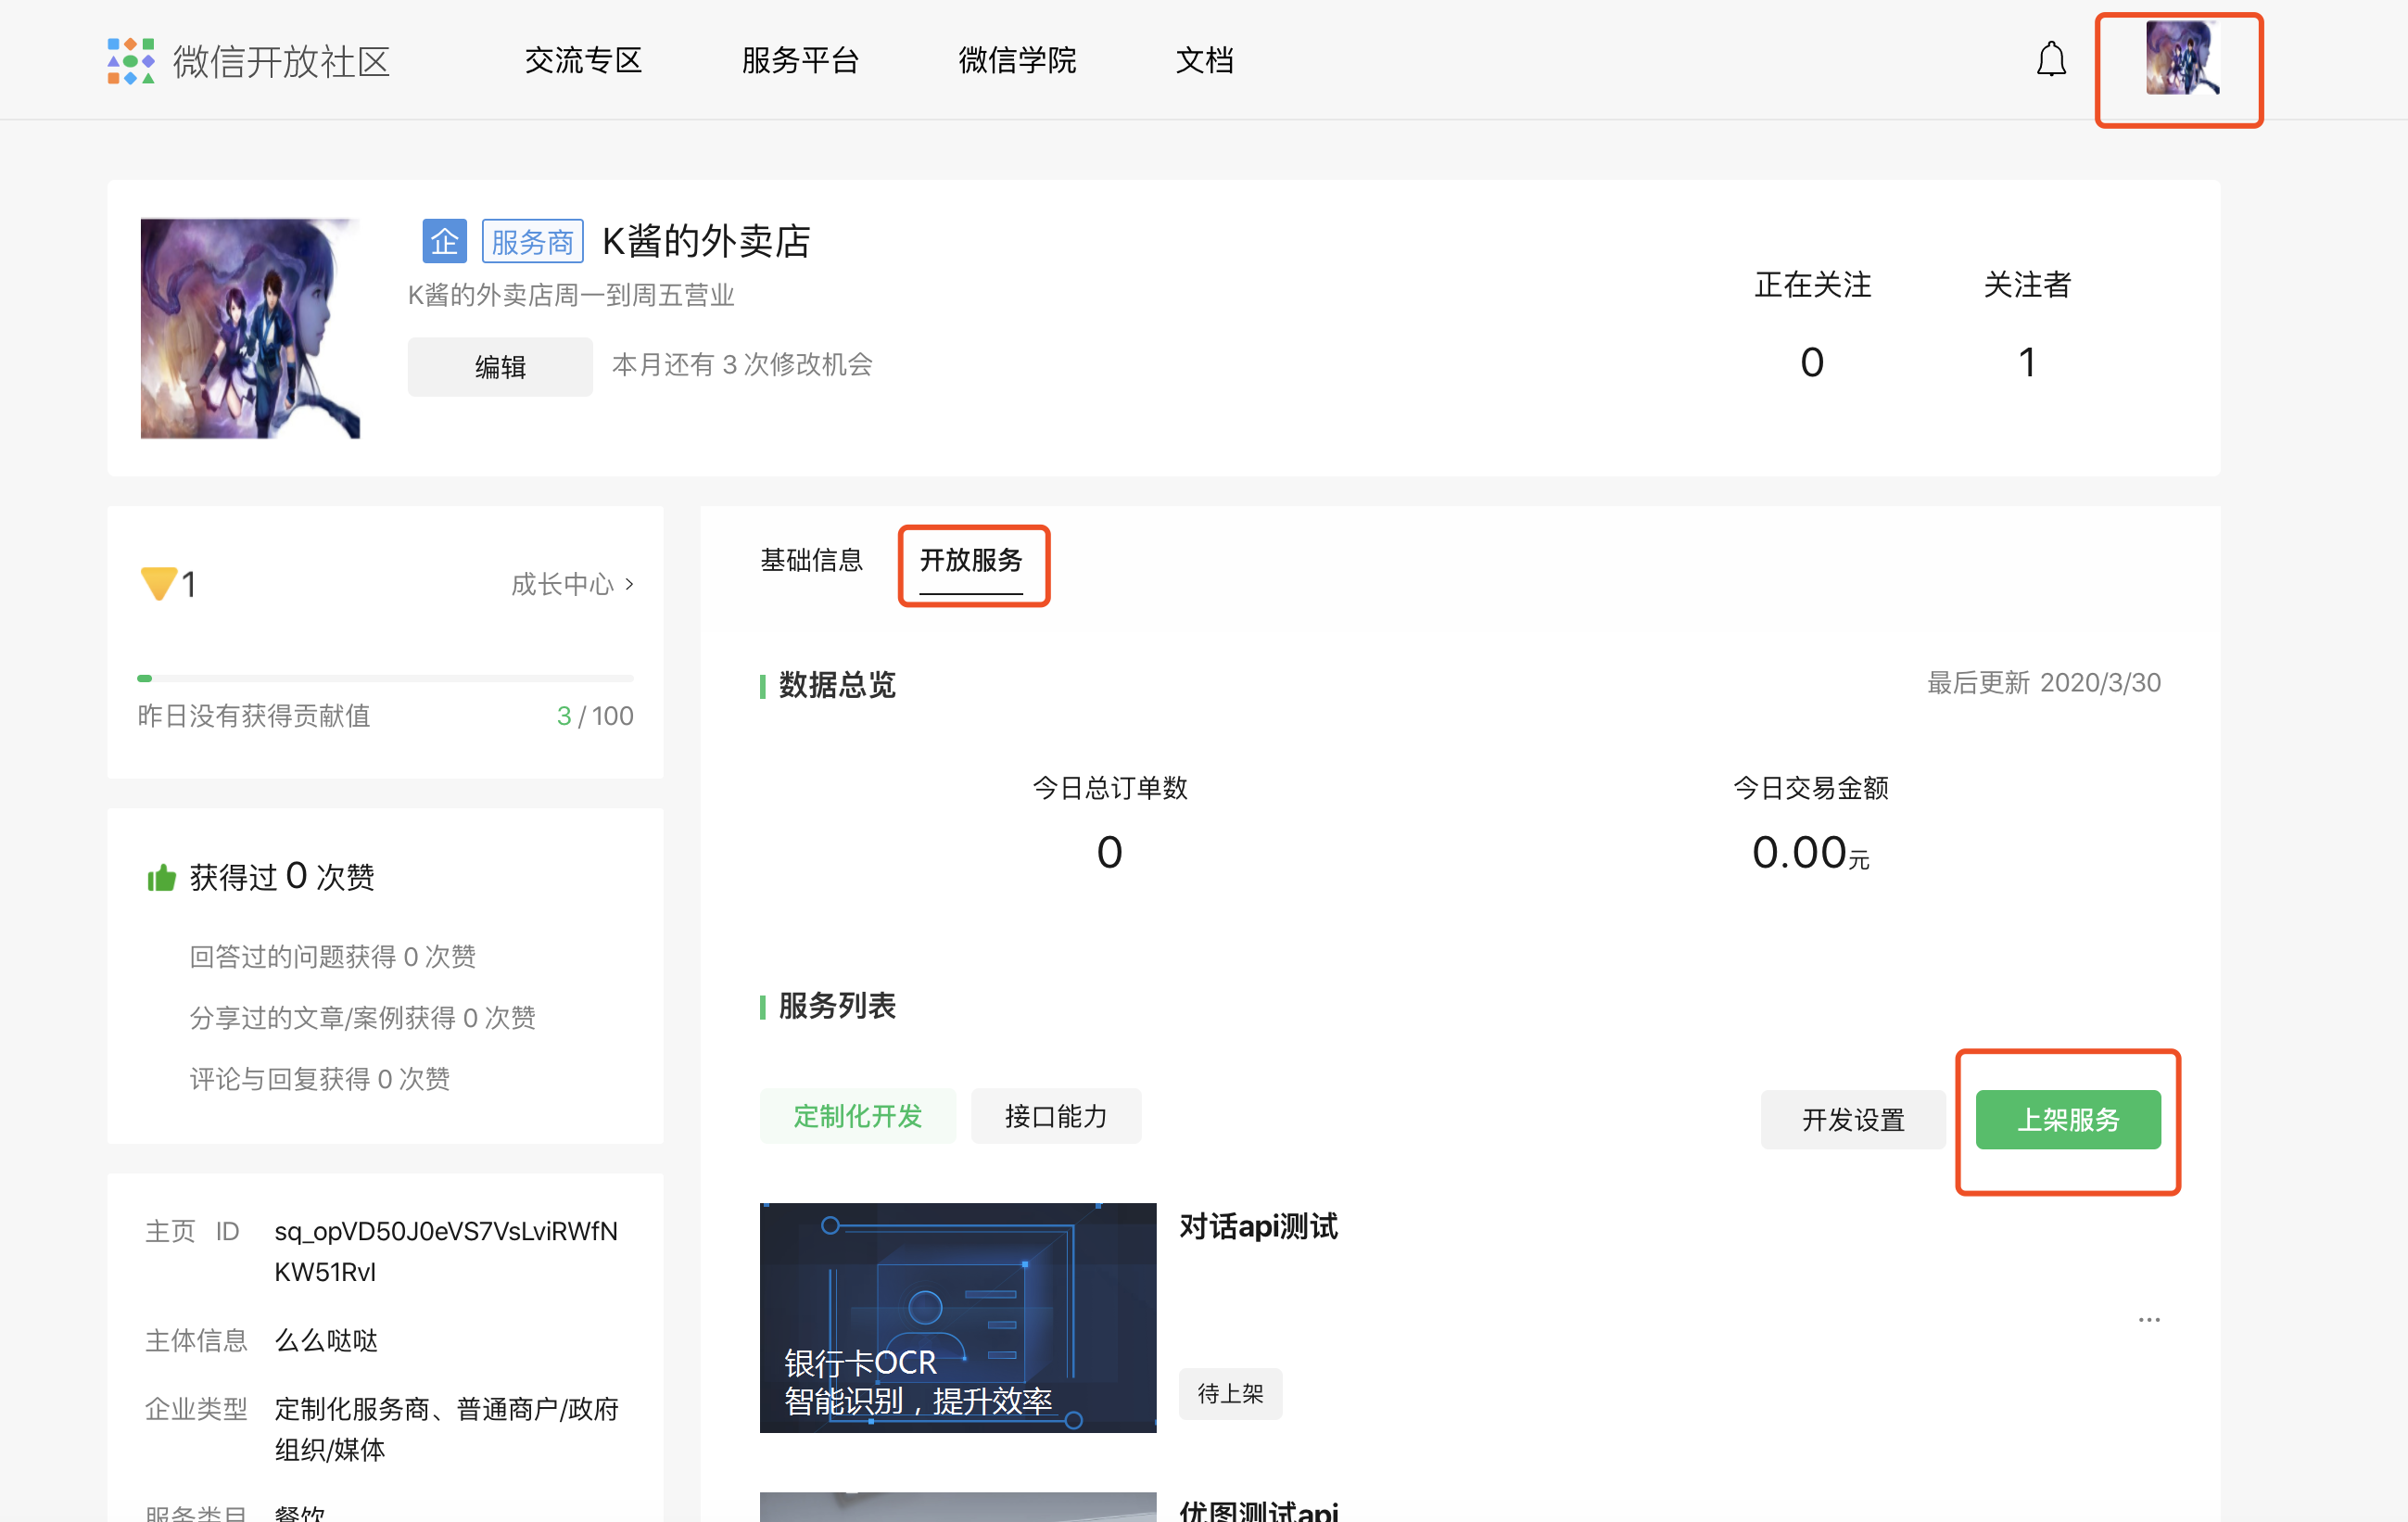This screenshot has height=1522, width=2408.
Task: Switch to the 基础信息 tab
Action: click(811, 560)
